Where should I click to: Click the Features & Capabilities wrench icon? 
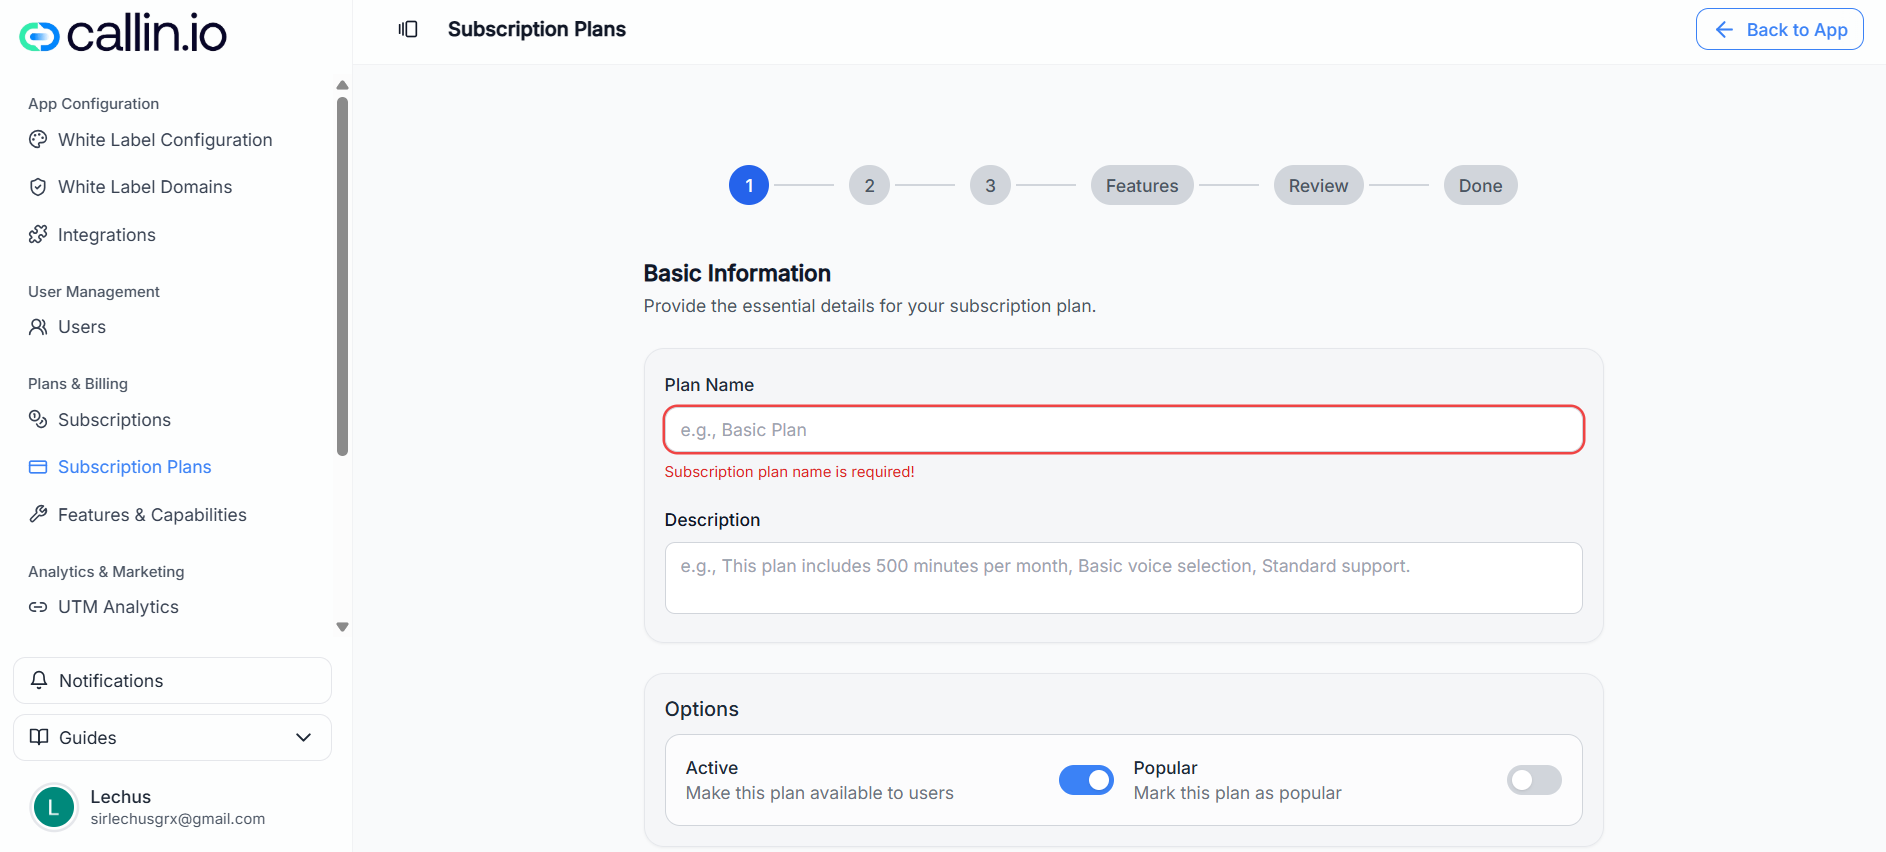pos(38,514)
